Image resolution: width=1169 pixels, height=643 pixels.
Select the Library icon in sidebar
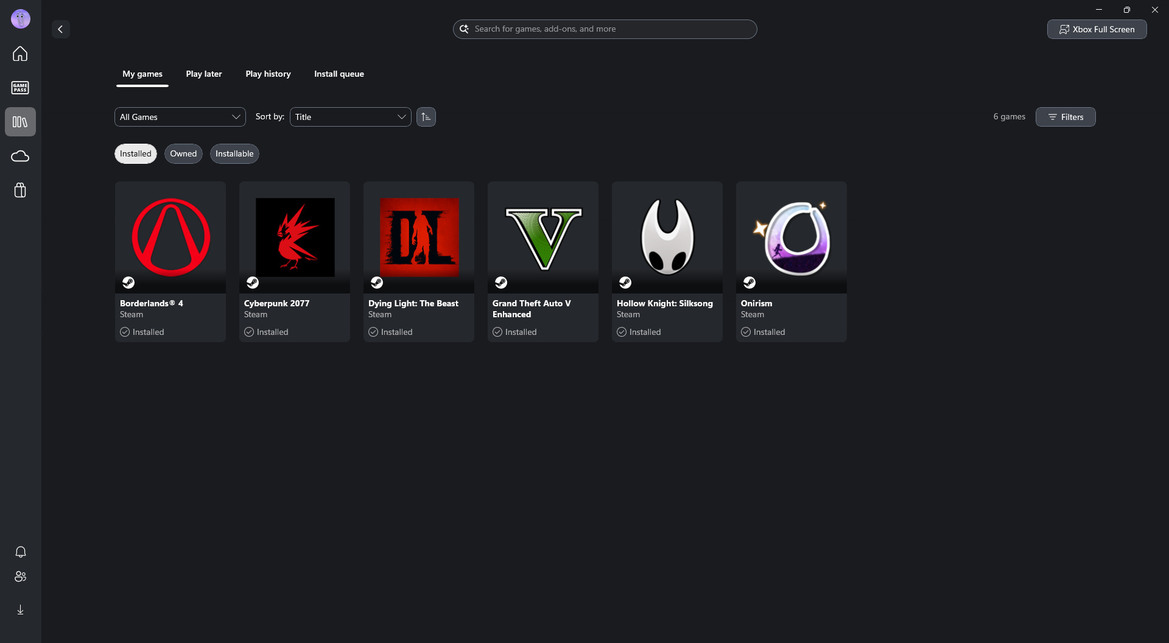(20, 122)
